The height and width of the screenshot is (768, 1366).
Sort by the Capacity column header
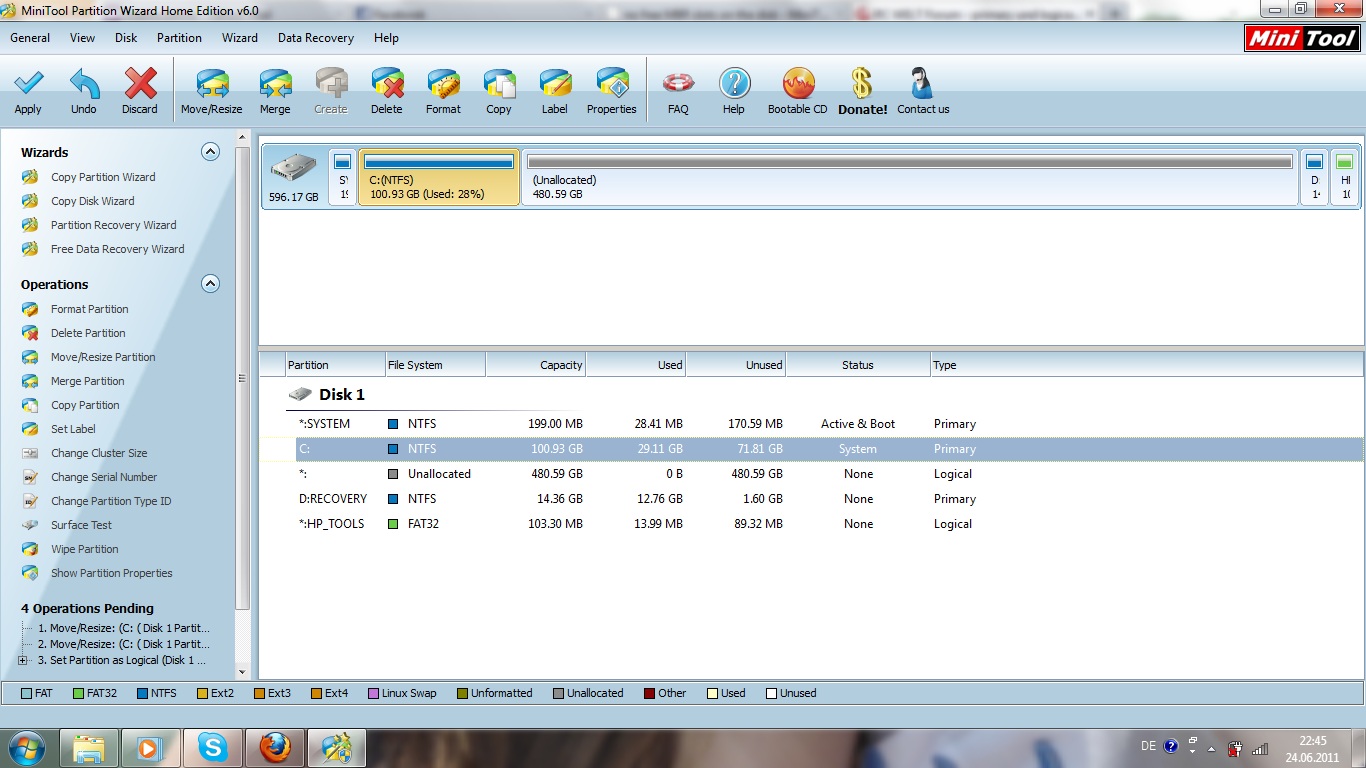pos(536,365)
